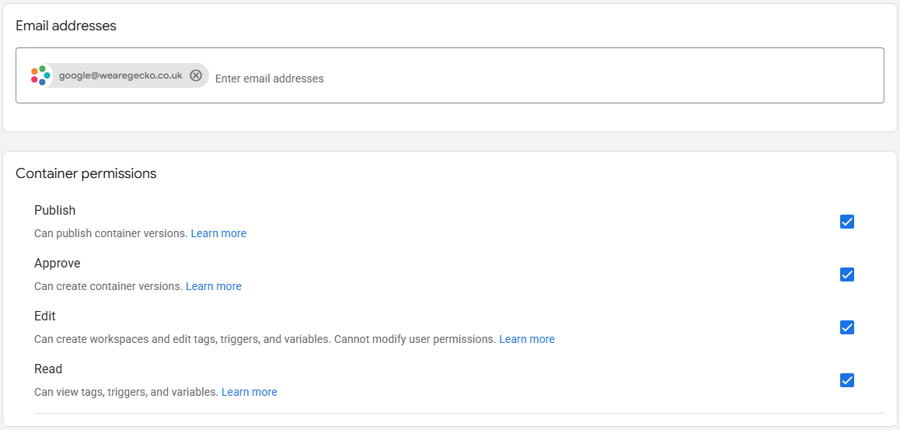This screenshot has width=900, height=430.
Task: Click the Container permissions section heading
Action: (86, 174)
